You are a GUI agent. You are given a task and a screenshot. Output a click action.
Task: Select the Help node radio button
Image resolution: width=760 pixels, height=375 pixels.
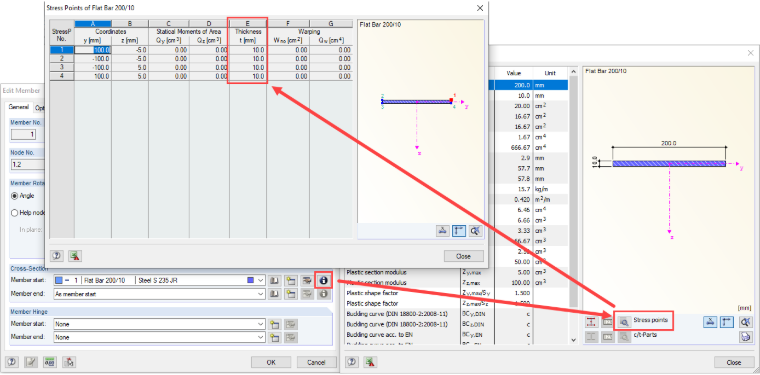pyautogui.click(x=15, y=213)
